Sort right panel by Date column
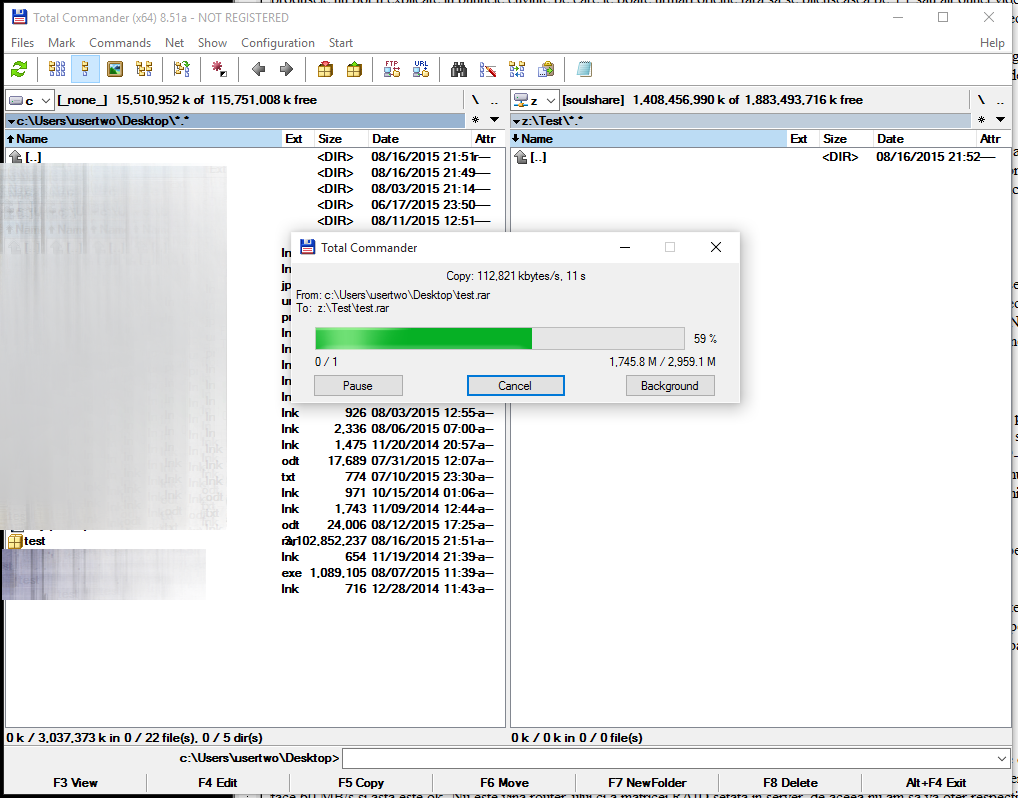The height and width of the screenshot is (798, 1018). (x=925, y=138)
